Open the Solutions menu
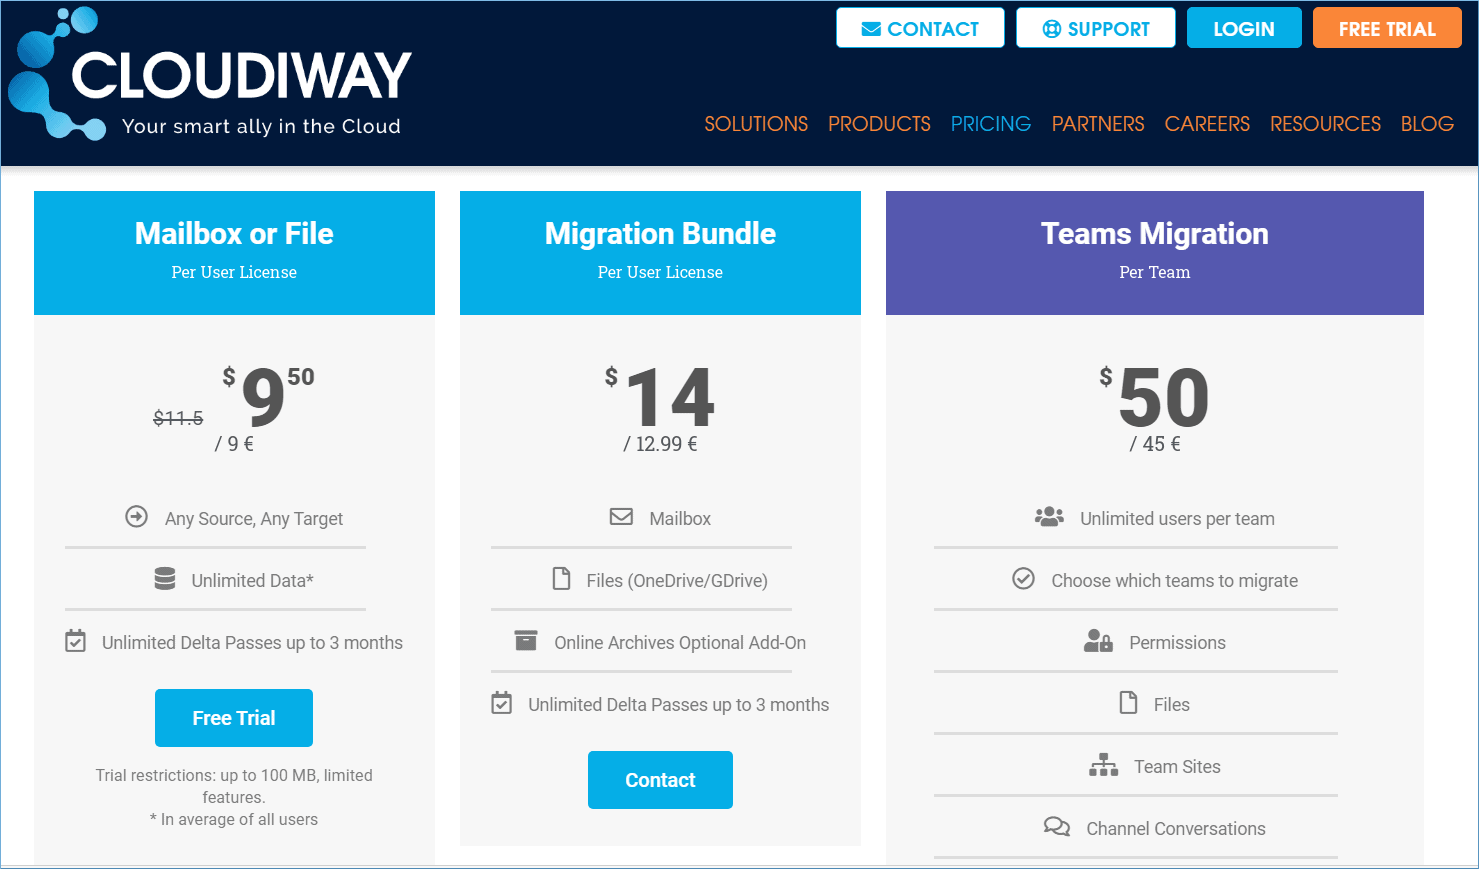This screenshot has width=1479, height=869. click(x=756, y=124)
